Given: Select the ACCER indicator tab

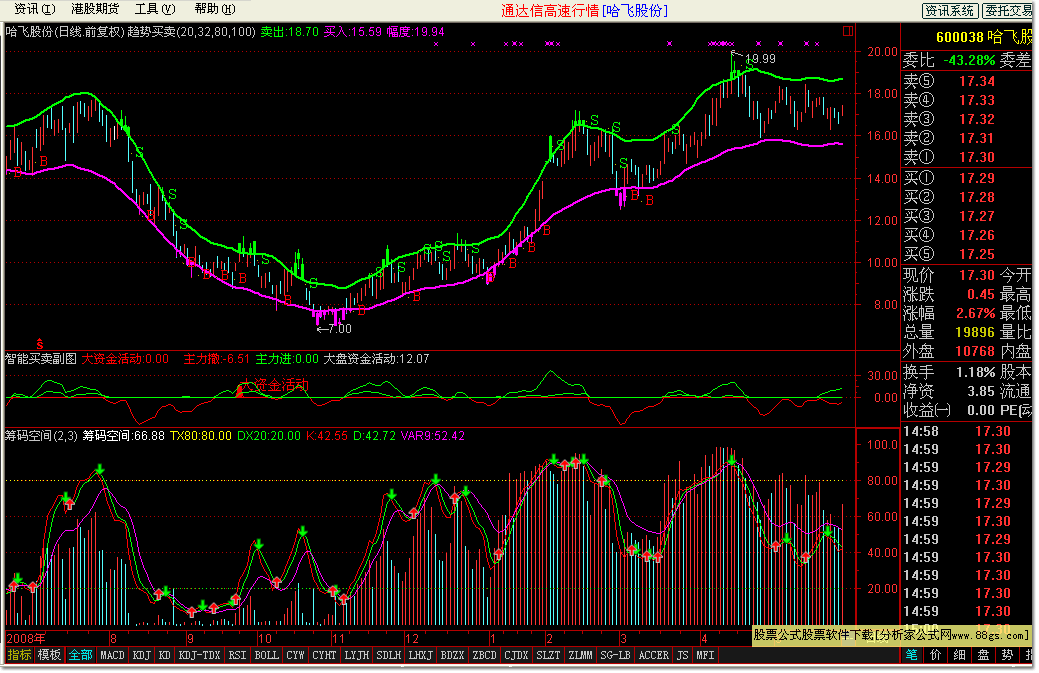Looking at the screenshot, I should coord(653,655).
